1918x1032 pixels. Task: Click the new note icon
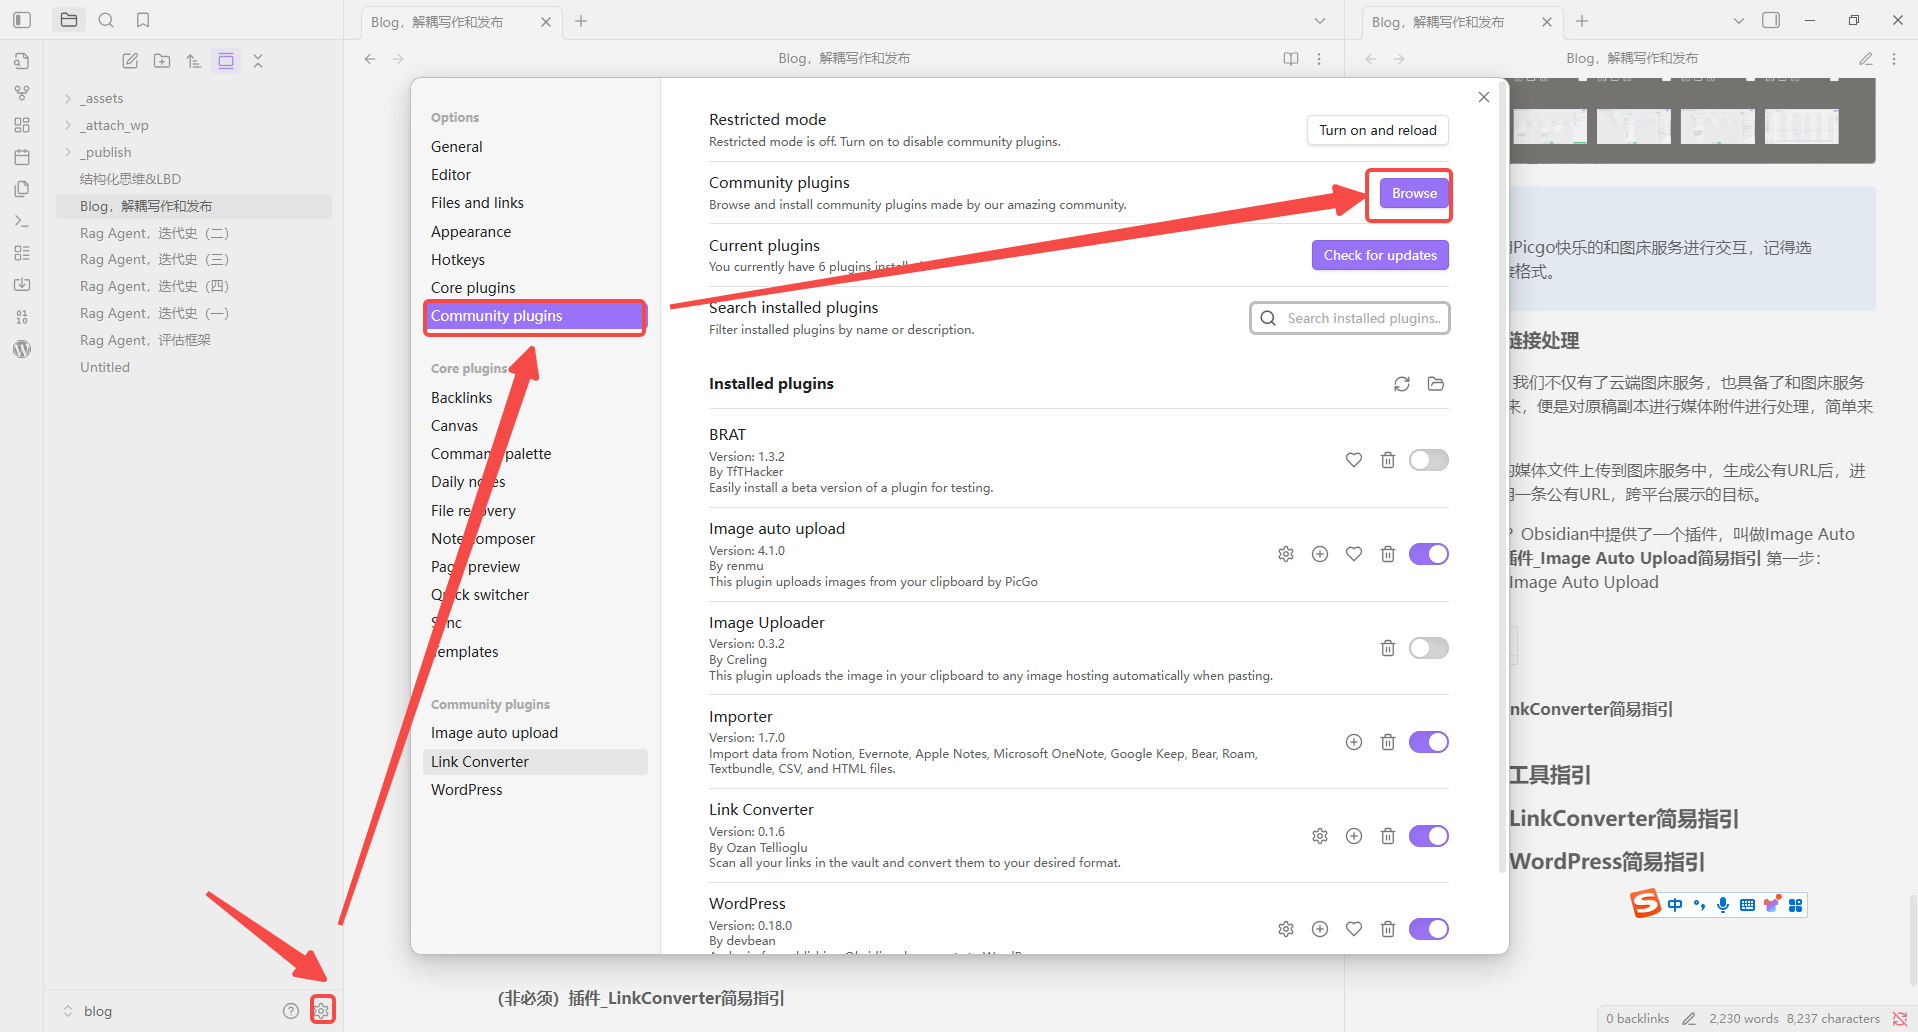130,61
